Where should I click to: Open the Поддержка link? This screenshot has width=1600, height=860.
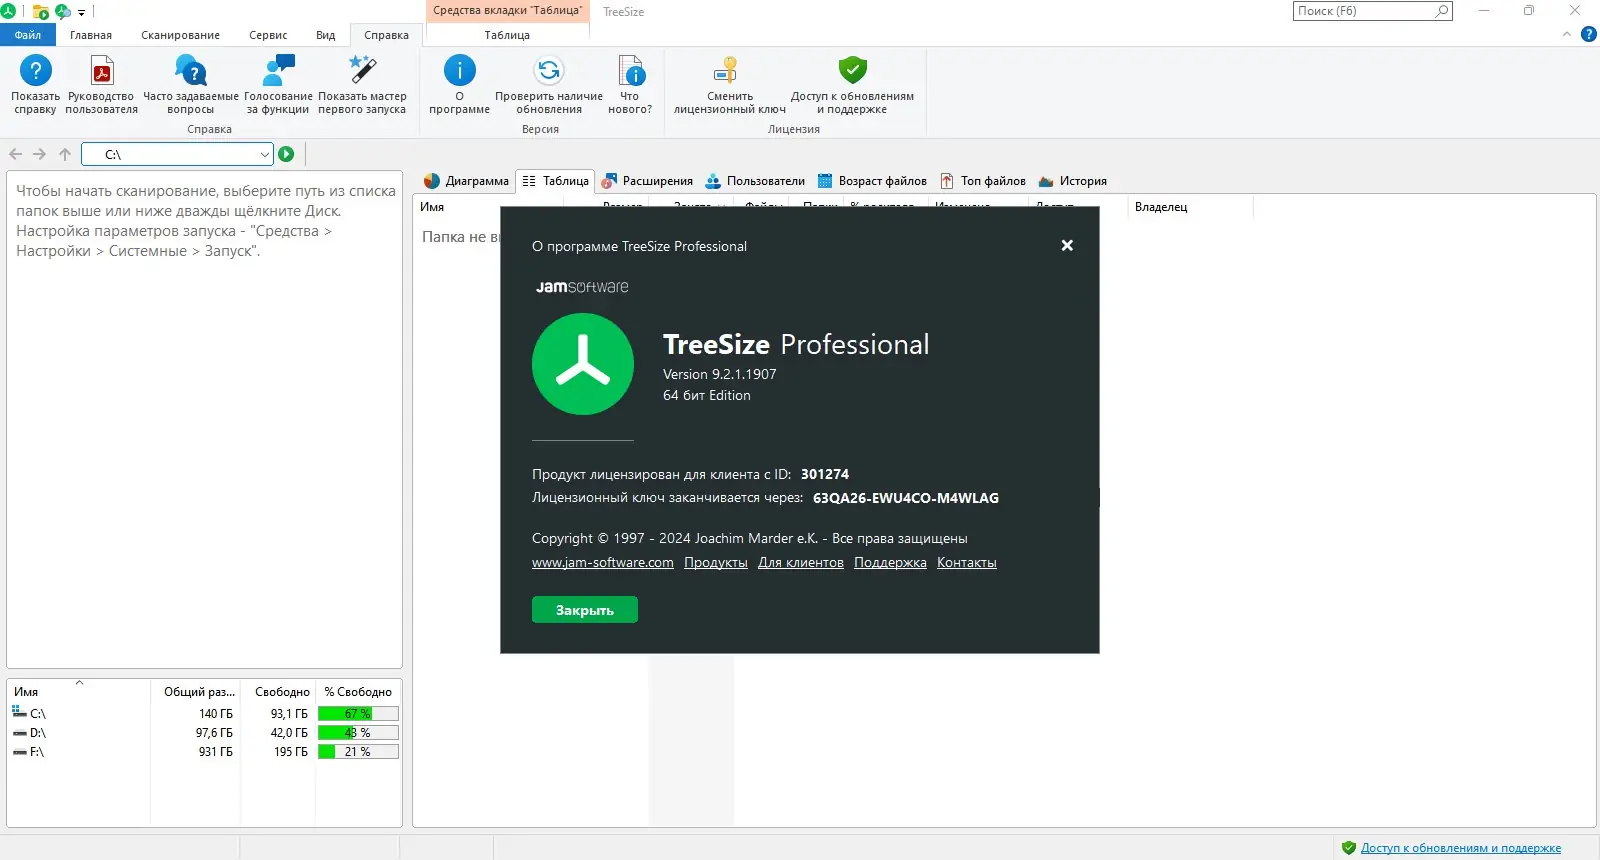coord(890,563)
